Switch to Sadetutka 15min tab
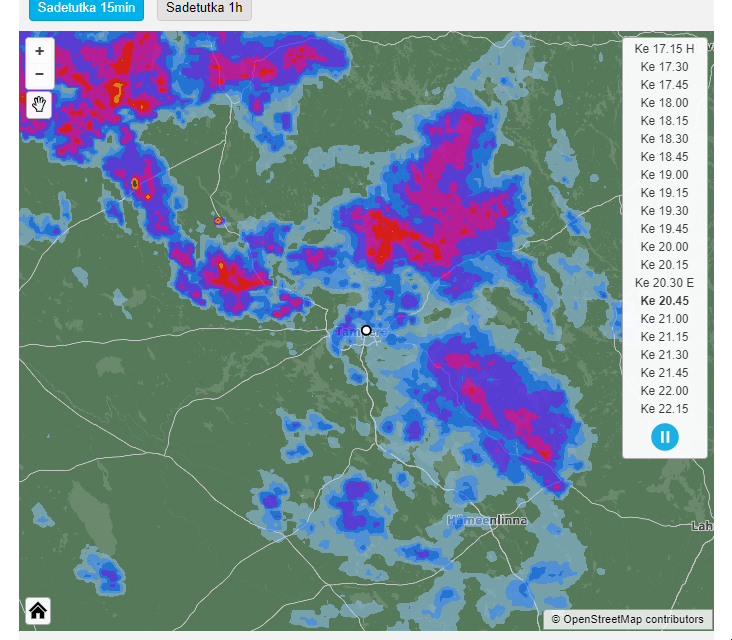The height and width of the screenshot is (640, 732). click(86, 8)
